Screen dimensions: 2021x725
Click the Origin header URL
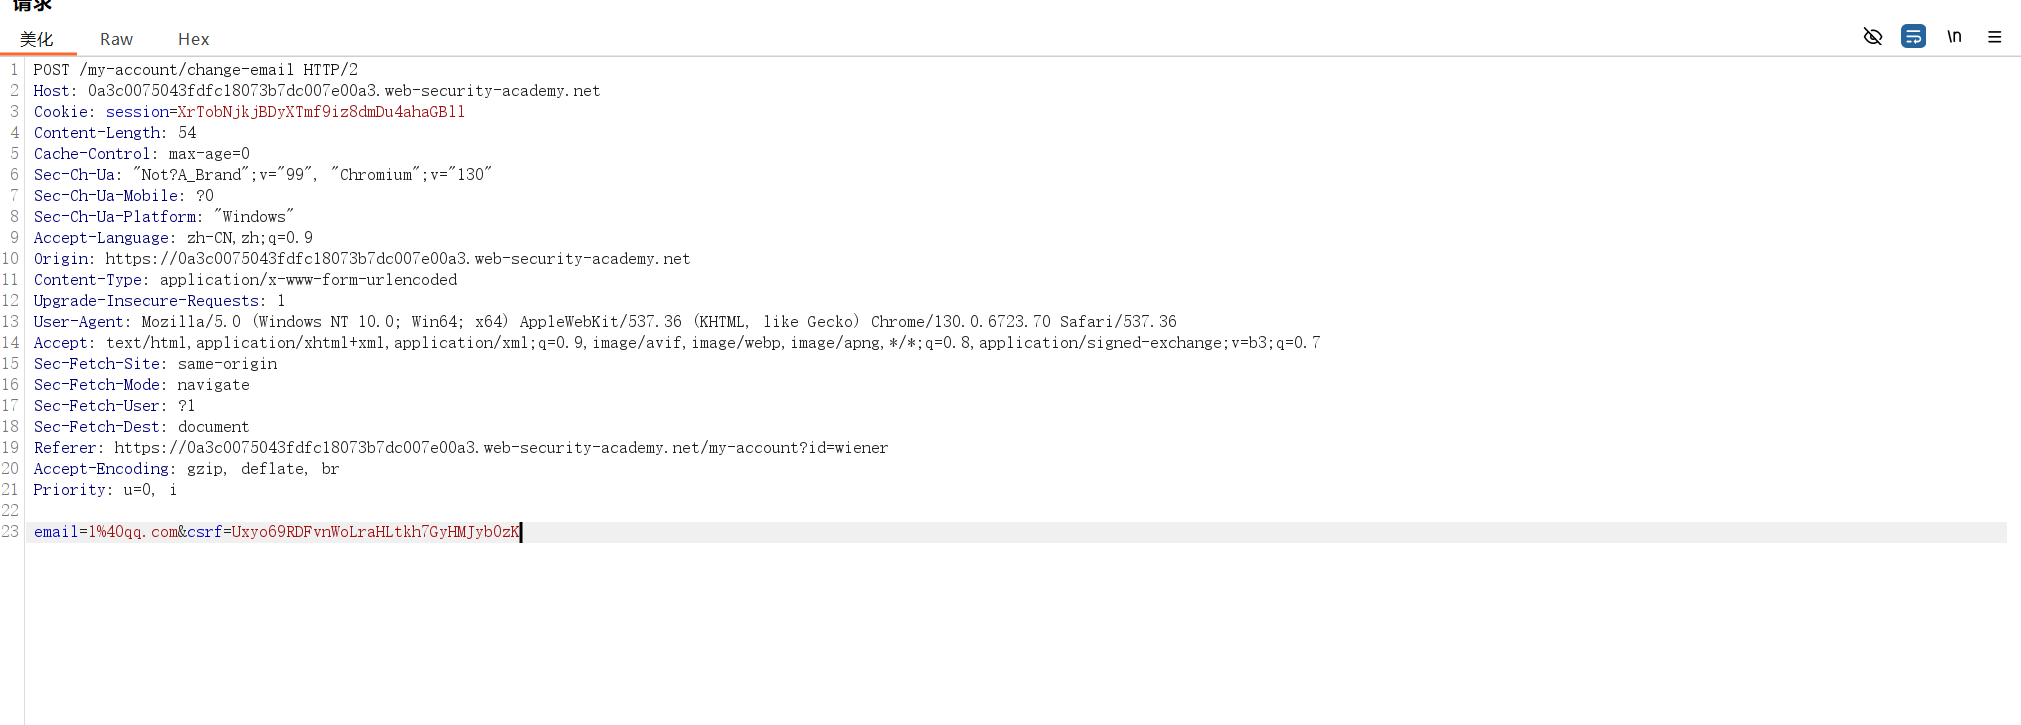click(x=397, y=259)
